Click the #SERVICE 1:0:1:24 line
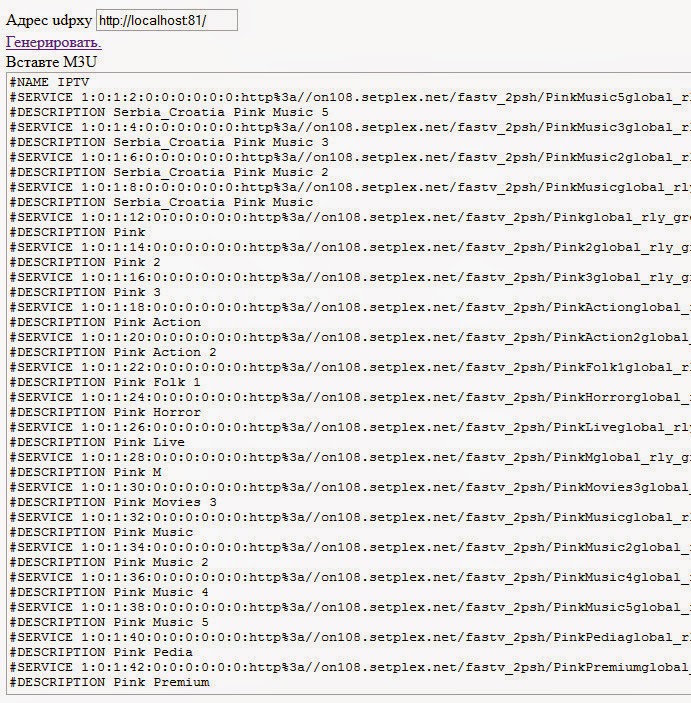The image size is (691, 703). (x=350, y=398)
